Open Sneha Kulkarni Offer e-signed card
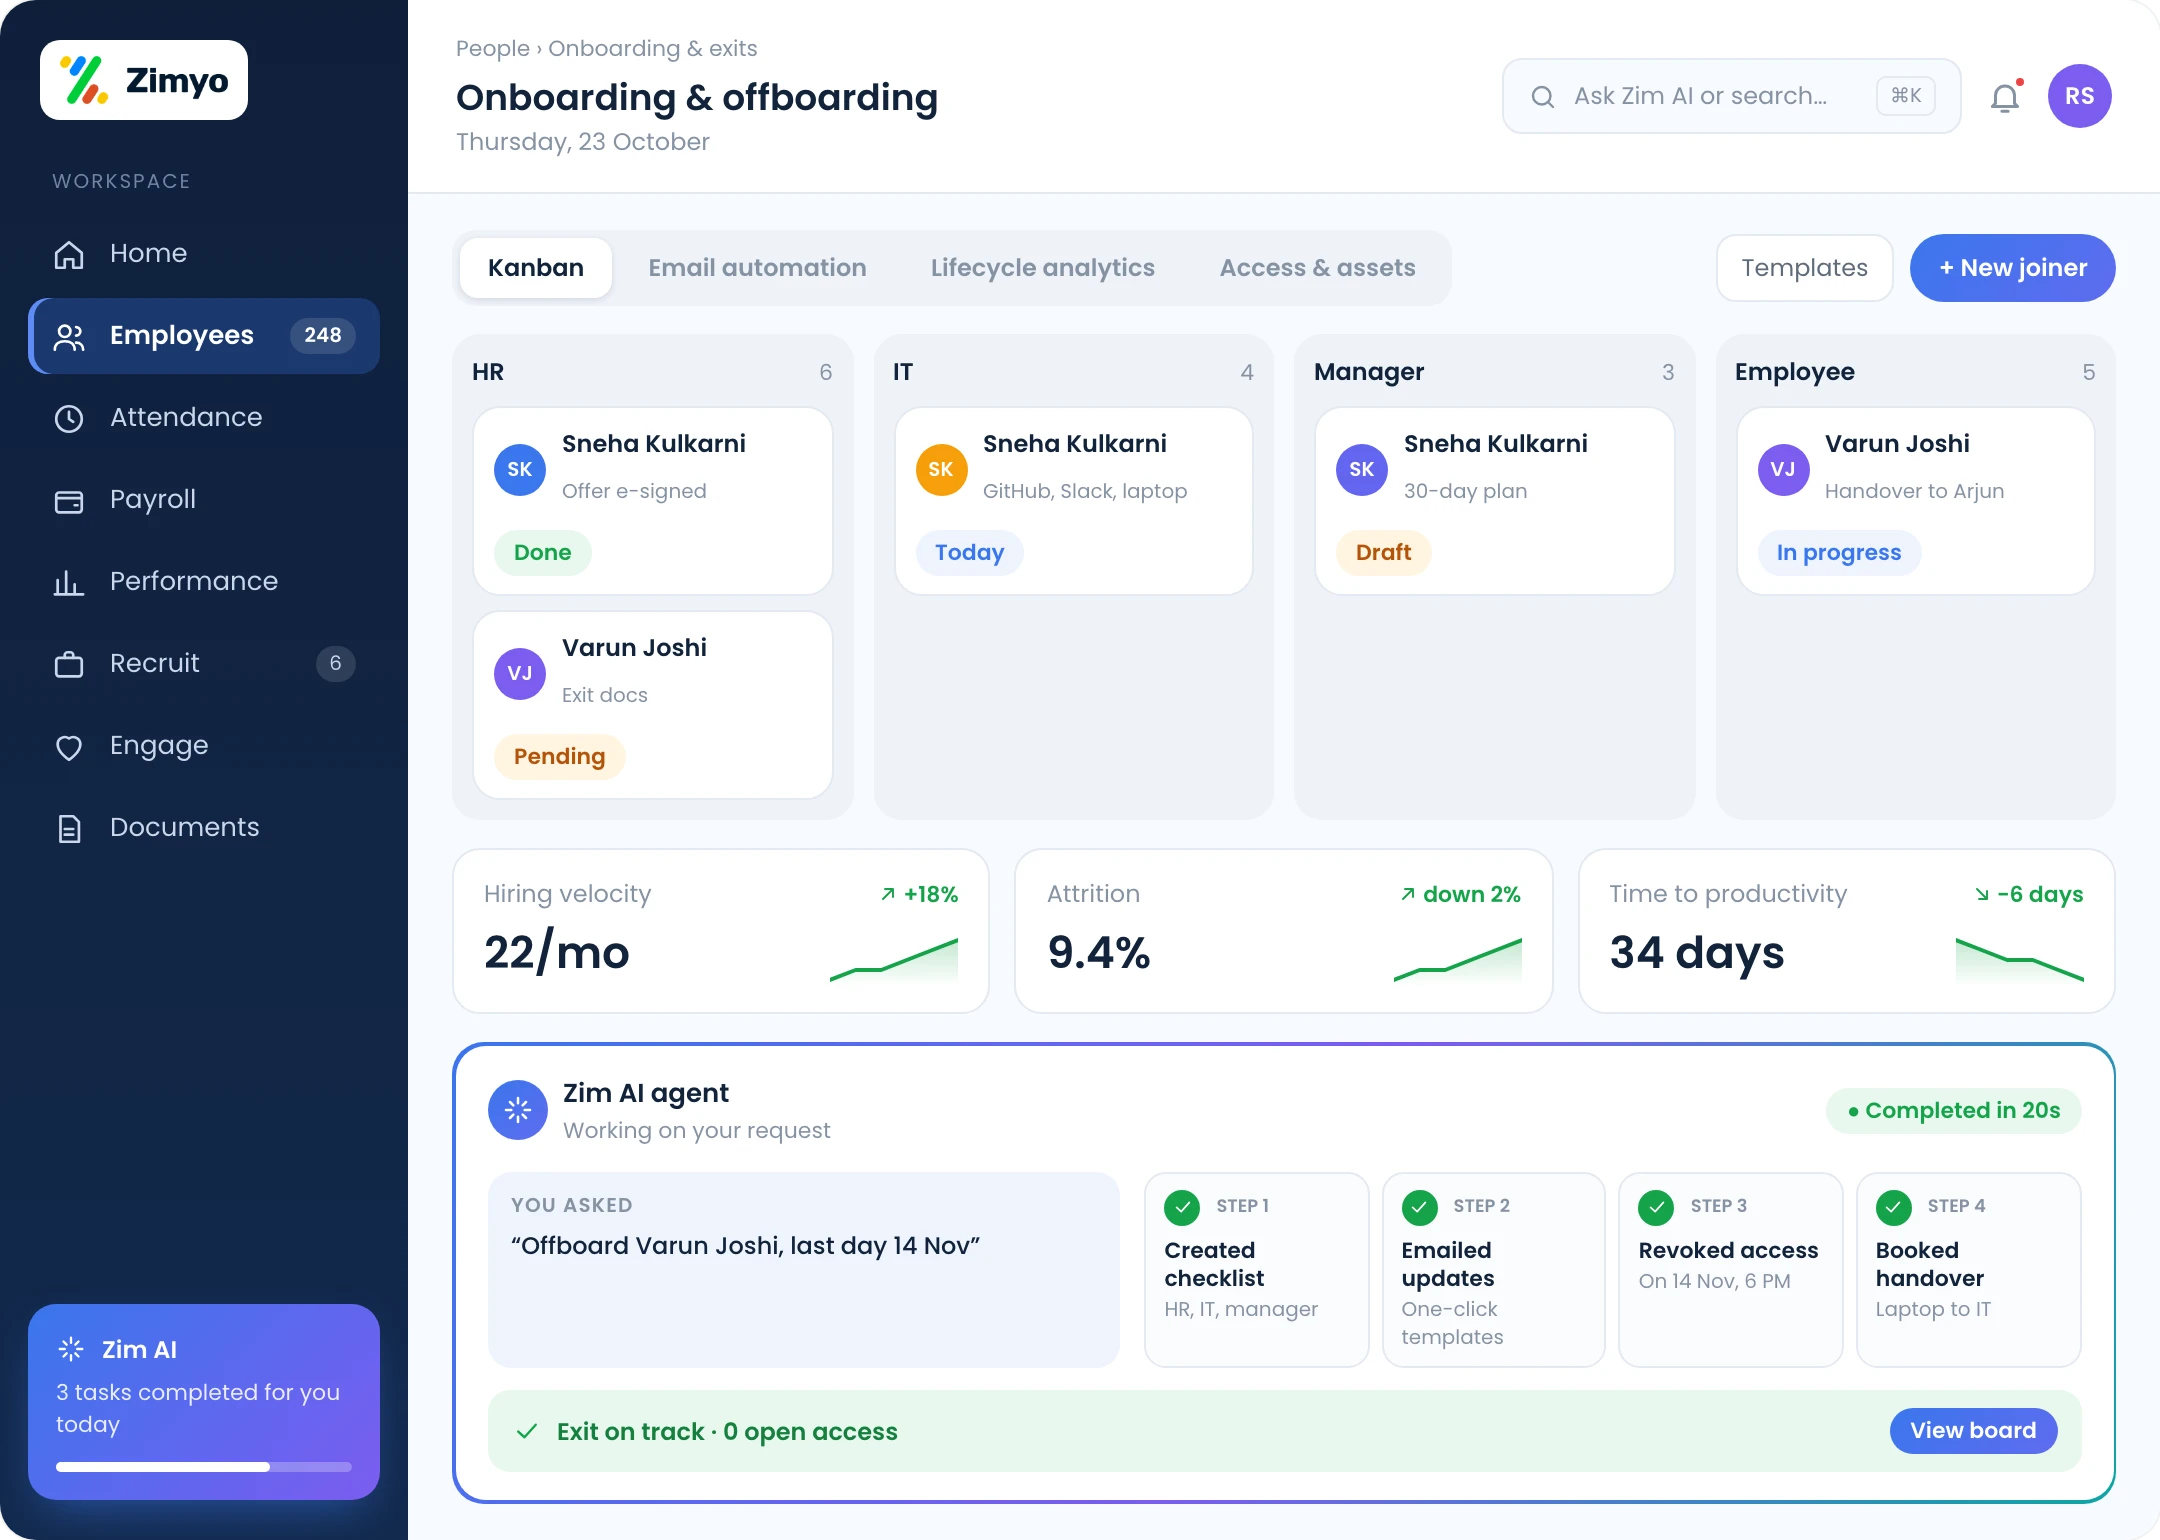This screenshot has height=1540, width=2160. 653,501
